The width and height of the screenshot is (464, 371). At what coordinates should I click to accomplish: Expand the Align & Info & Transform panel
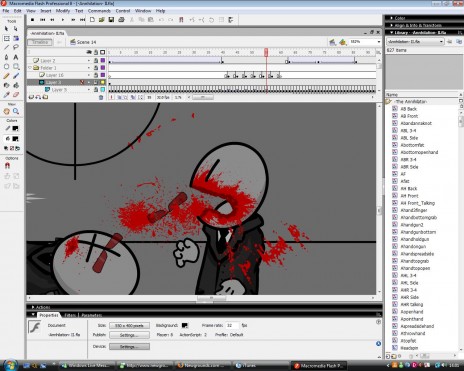coord(391,25)
